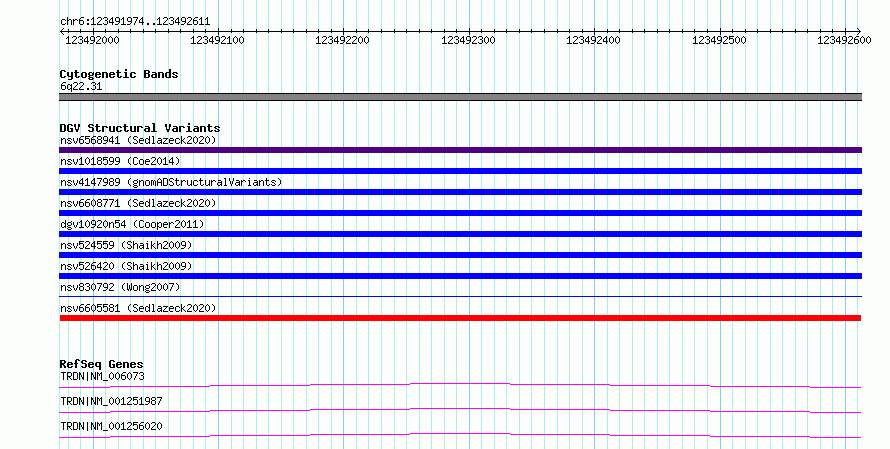Select the magenta TRDN|NM_001251987 gene line

460,411
